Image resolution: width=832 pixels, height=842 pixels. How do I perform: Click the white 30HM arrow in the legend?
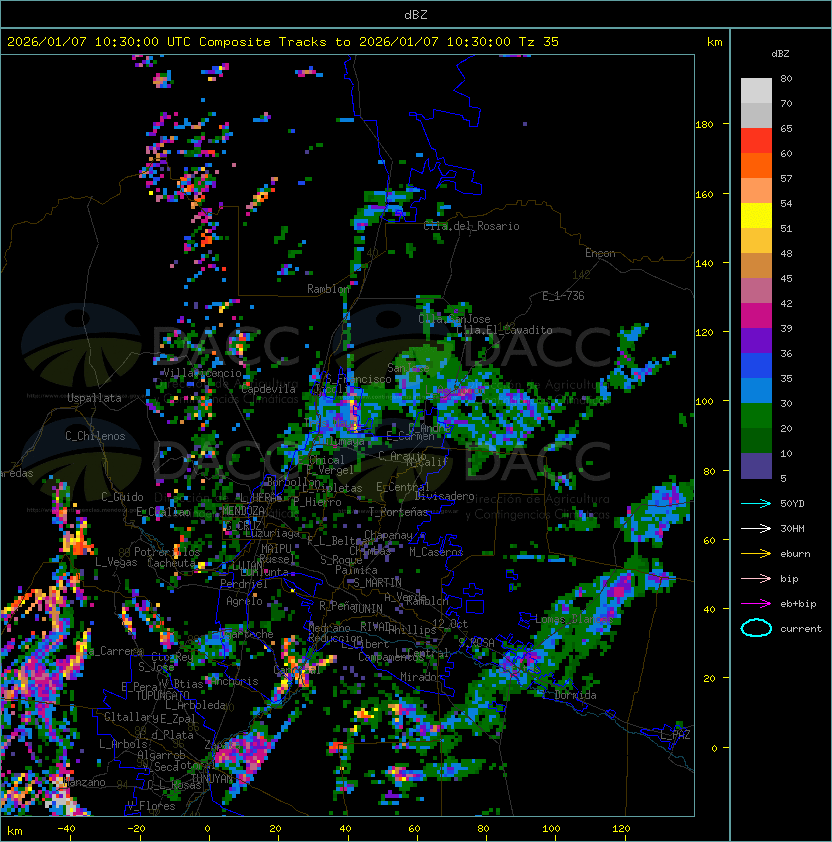(x=756, y=528)
